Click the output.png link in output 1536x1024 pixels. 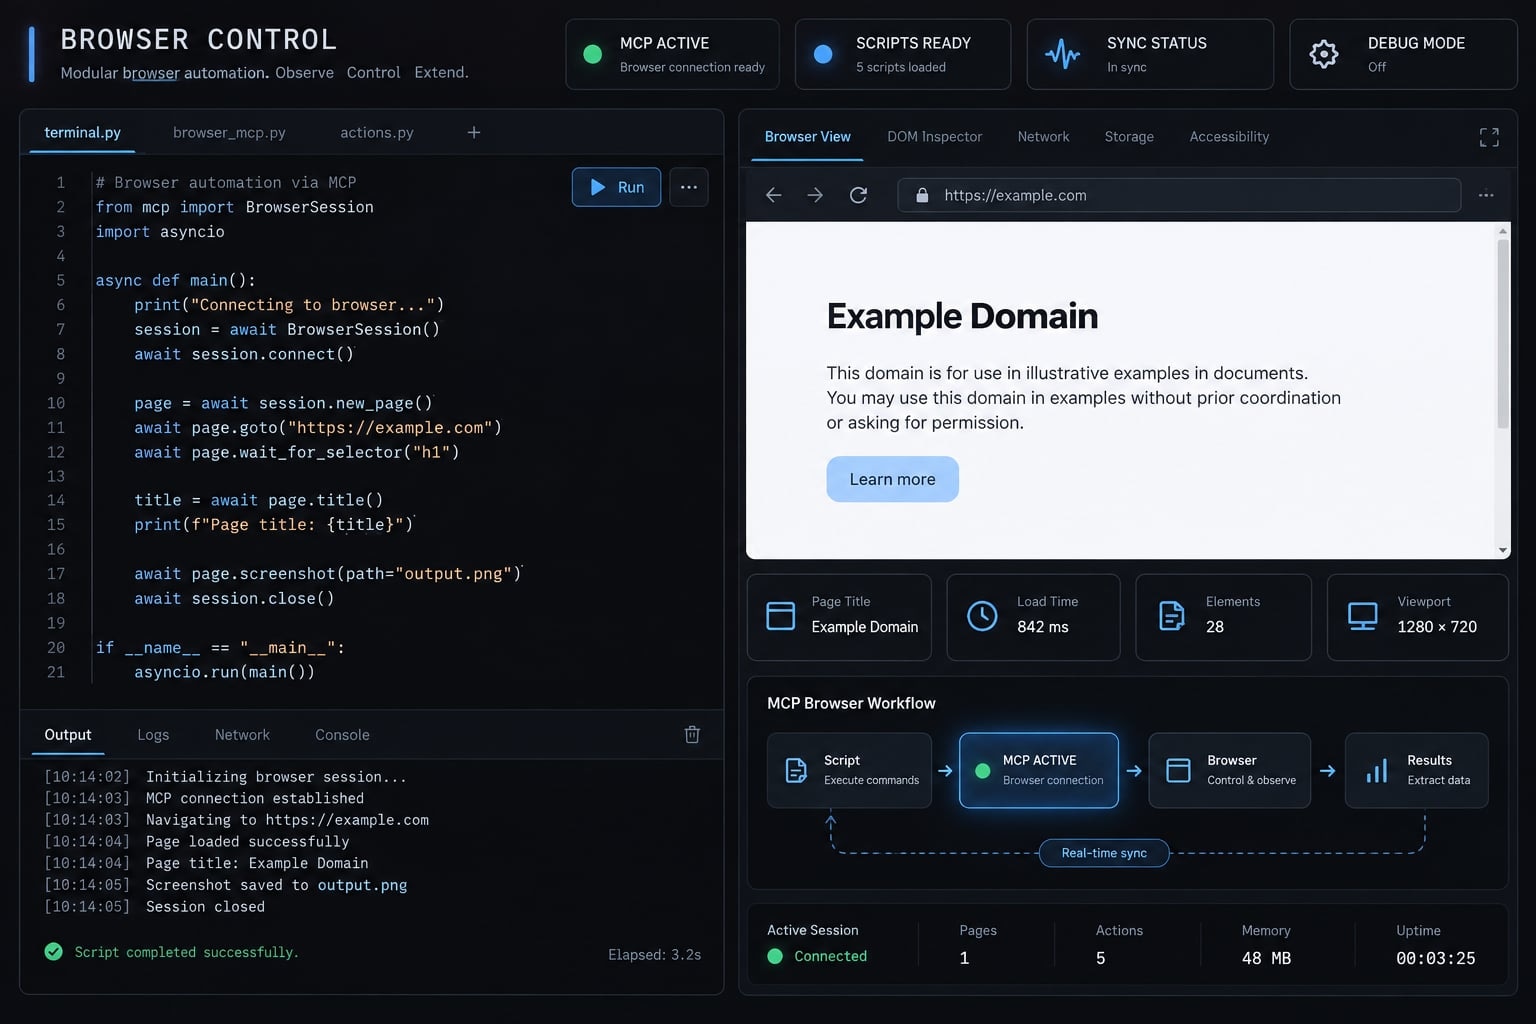pyautogui.click(x=362, y=885)
